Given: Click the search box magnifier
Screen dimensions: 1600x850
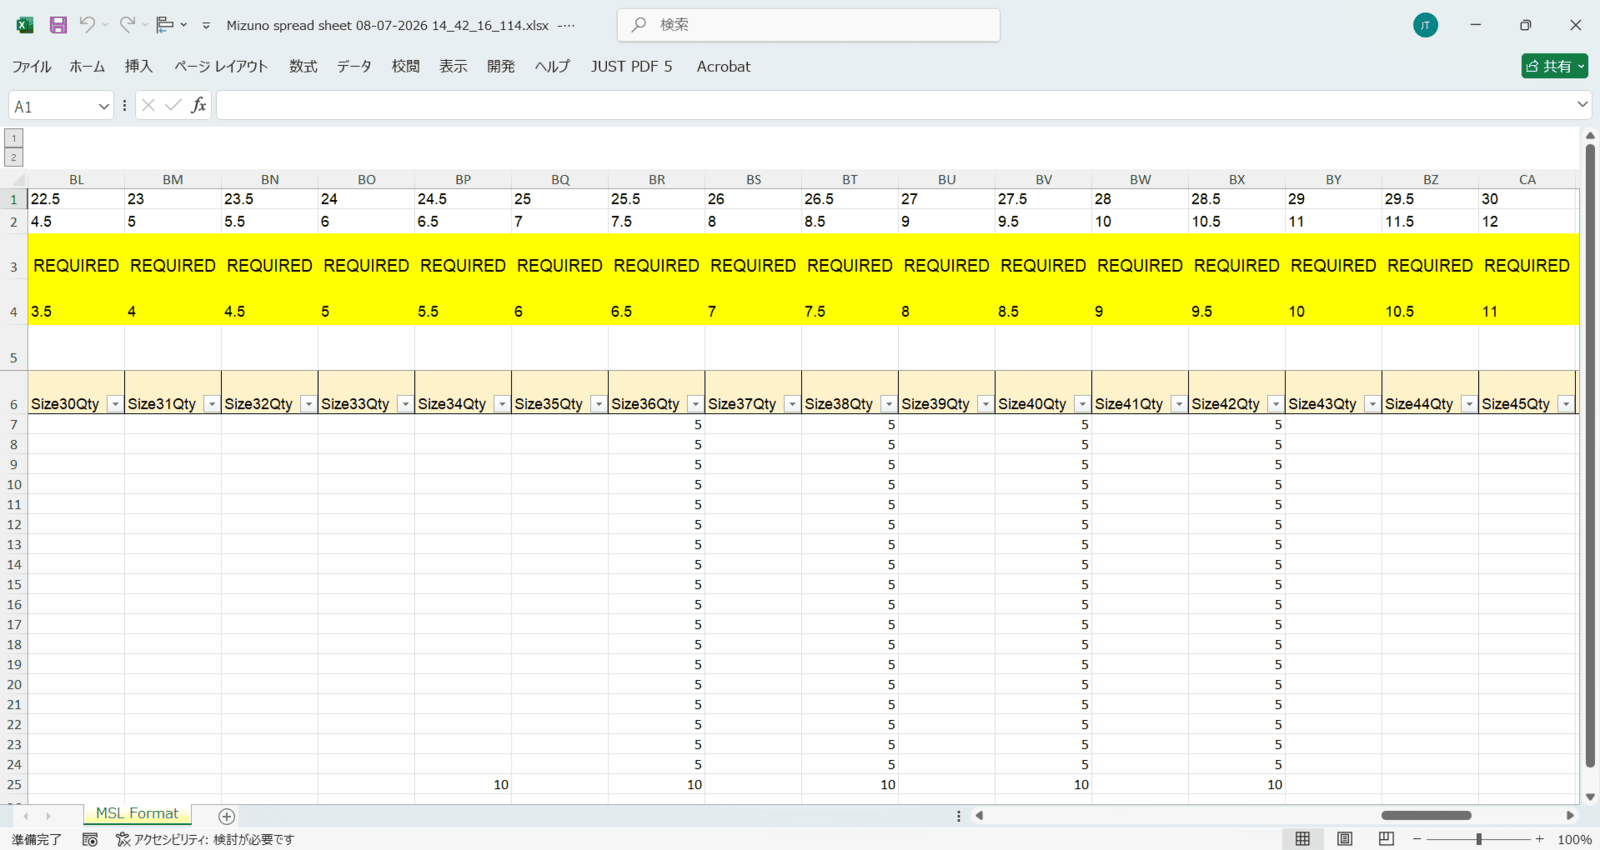Looking at the screenshot, I should pos(639,25).
